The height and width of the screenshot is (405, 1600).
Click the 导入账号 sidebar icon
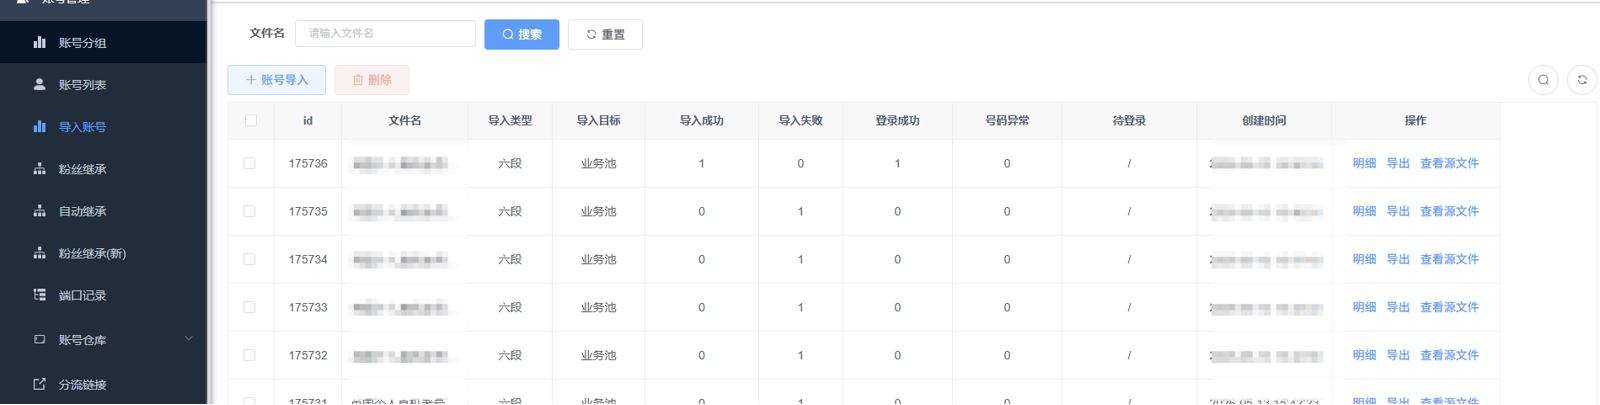[x=39, y=126]
